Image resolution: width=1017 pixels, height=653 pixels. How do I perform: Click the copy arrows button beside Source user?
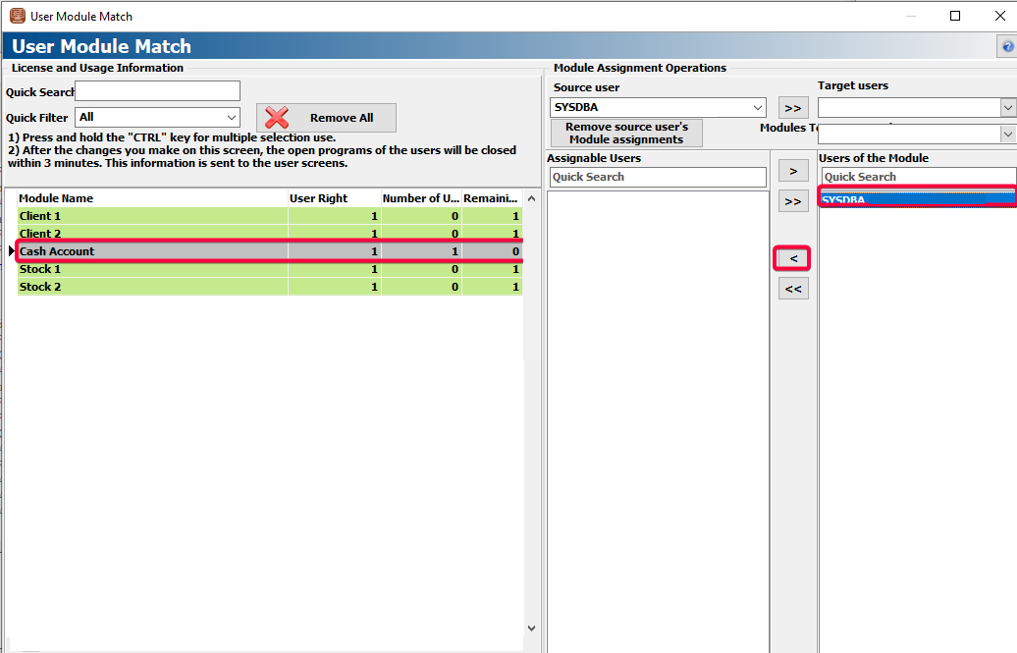point(793,108)
